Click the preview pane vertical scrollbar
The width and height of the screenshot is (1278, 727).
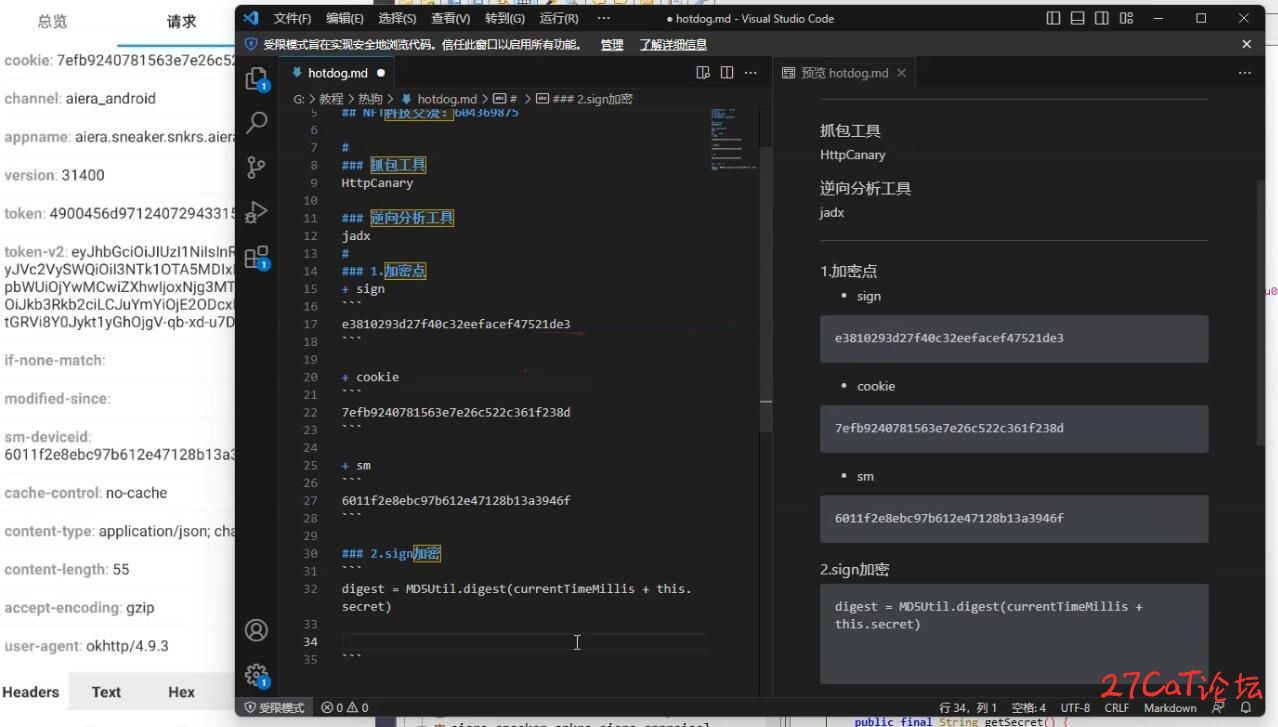tap(1263, 312)
